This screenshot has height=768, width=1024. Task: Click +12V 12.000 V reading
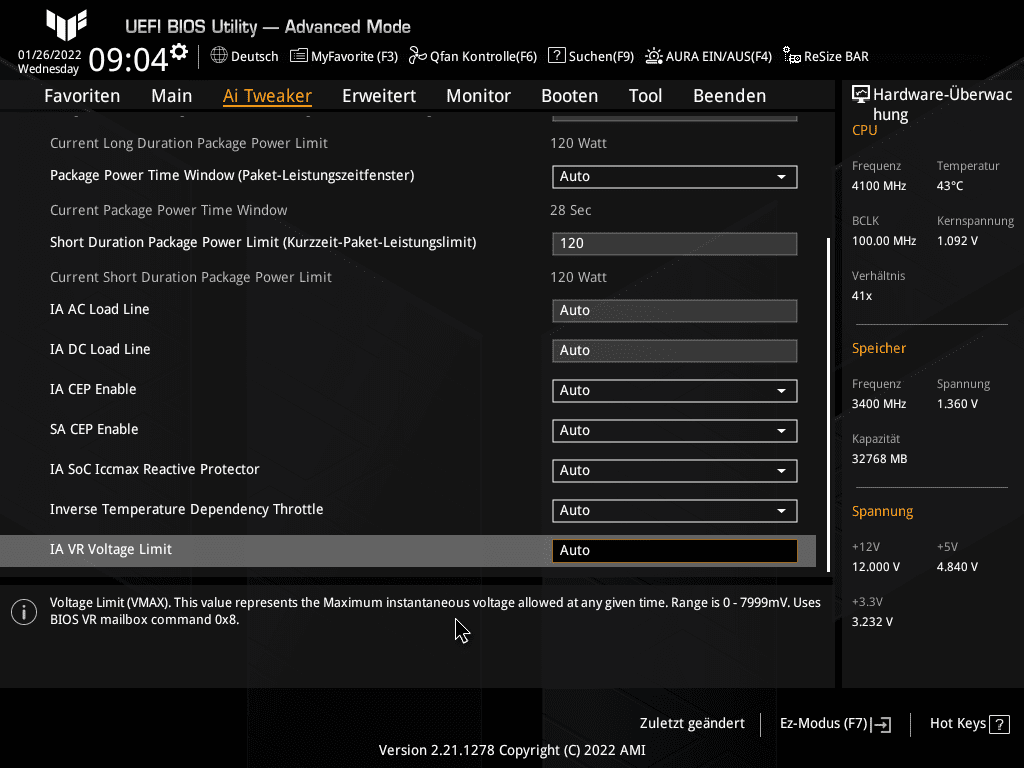click(x=876, y=567)
